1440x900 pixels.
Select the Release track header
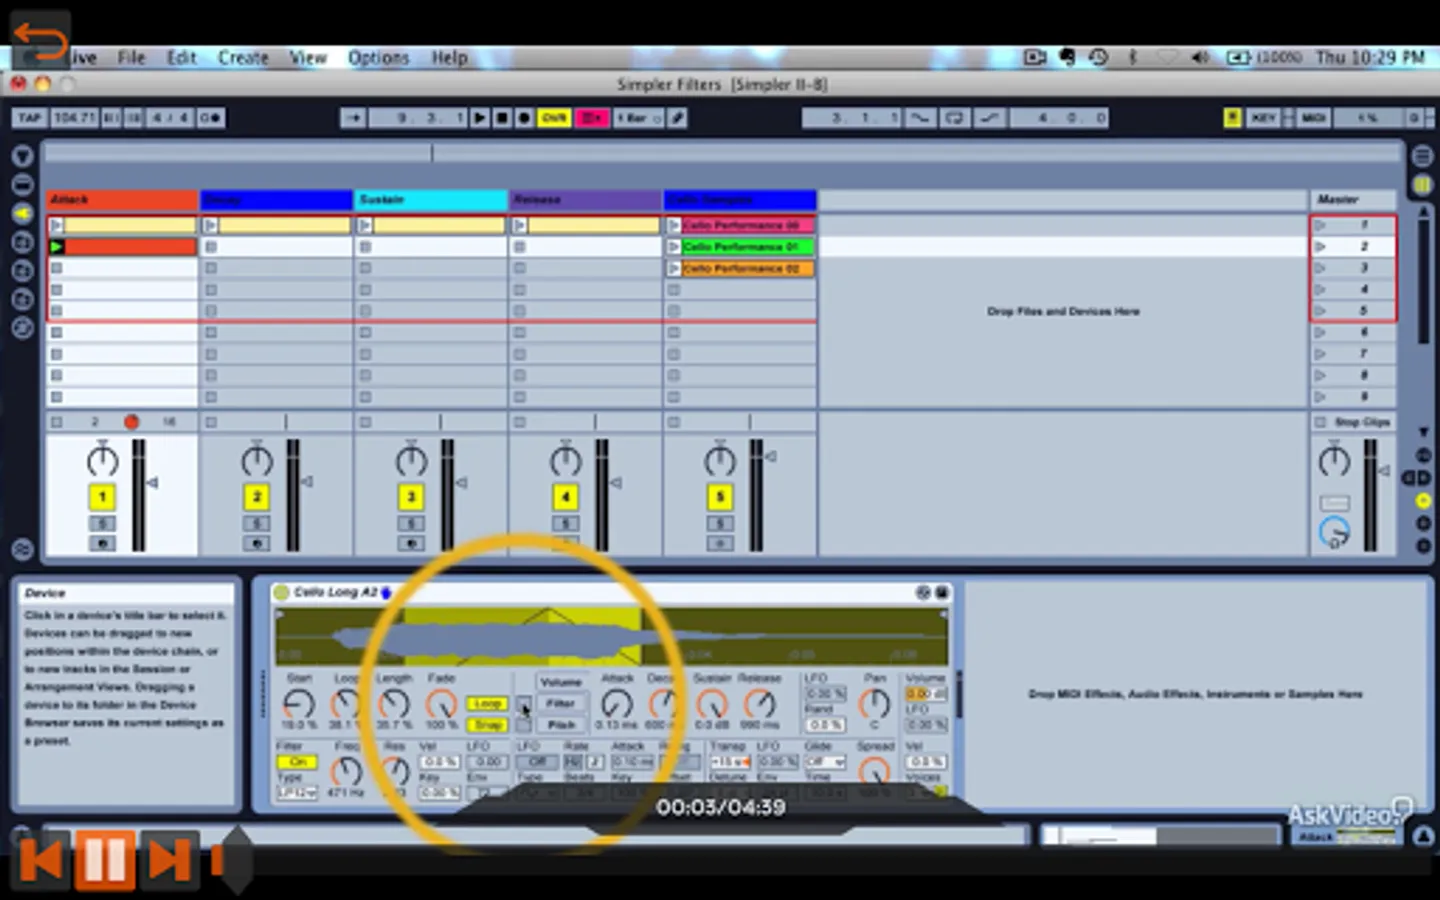click(x=585, y=200)
